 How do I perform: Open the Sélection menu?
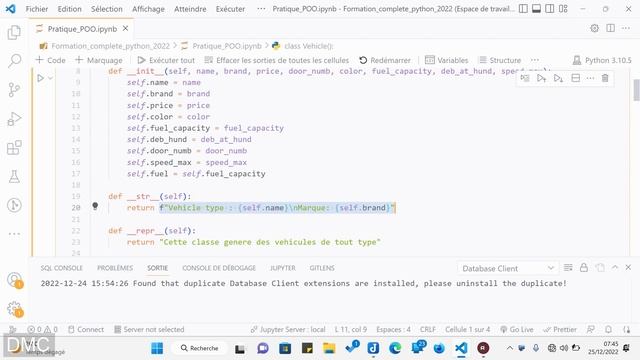(x=107, y=9)
